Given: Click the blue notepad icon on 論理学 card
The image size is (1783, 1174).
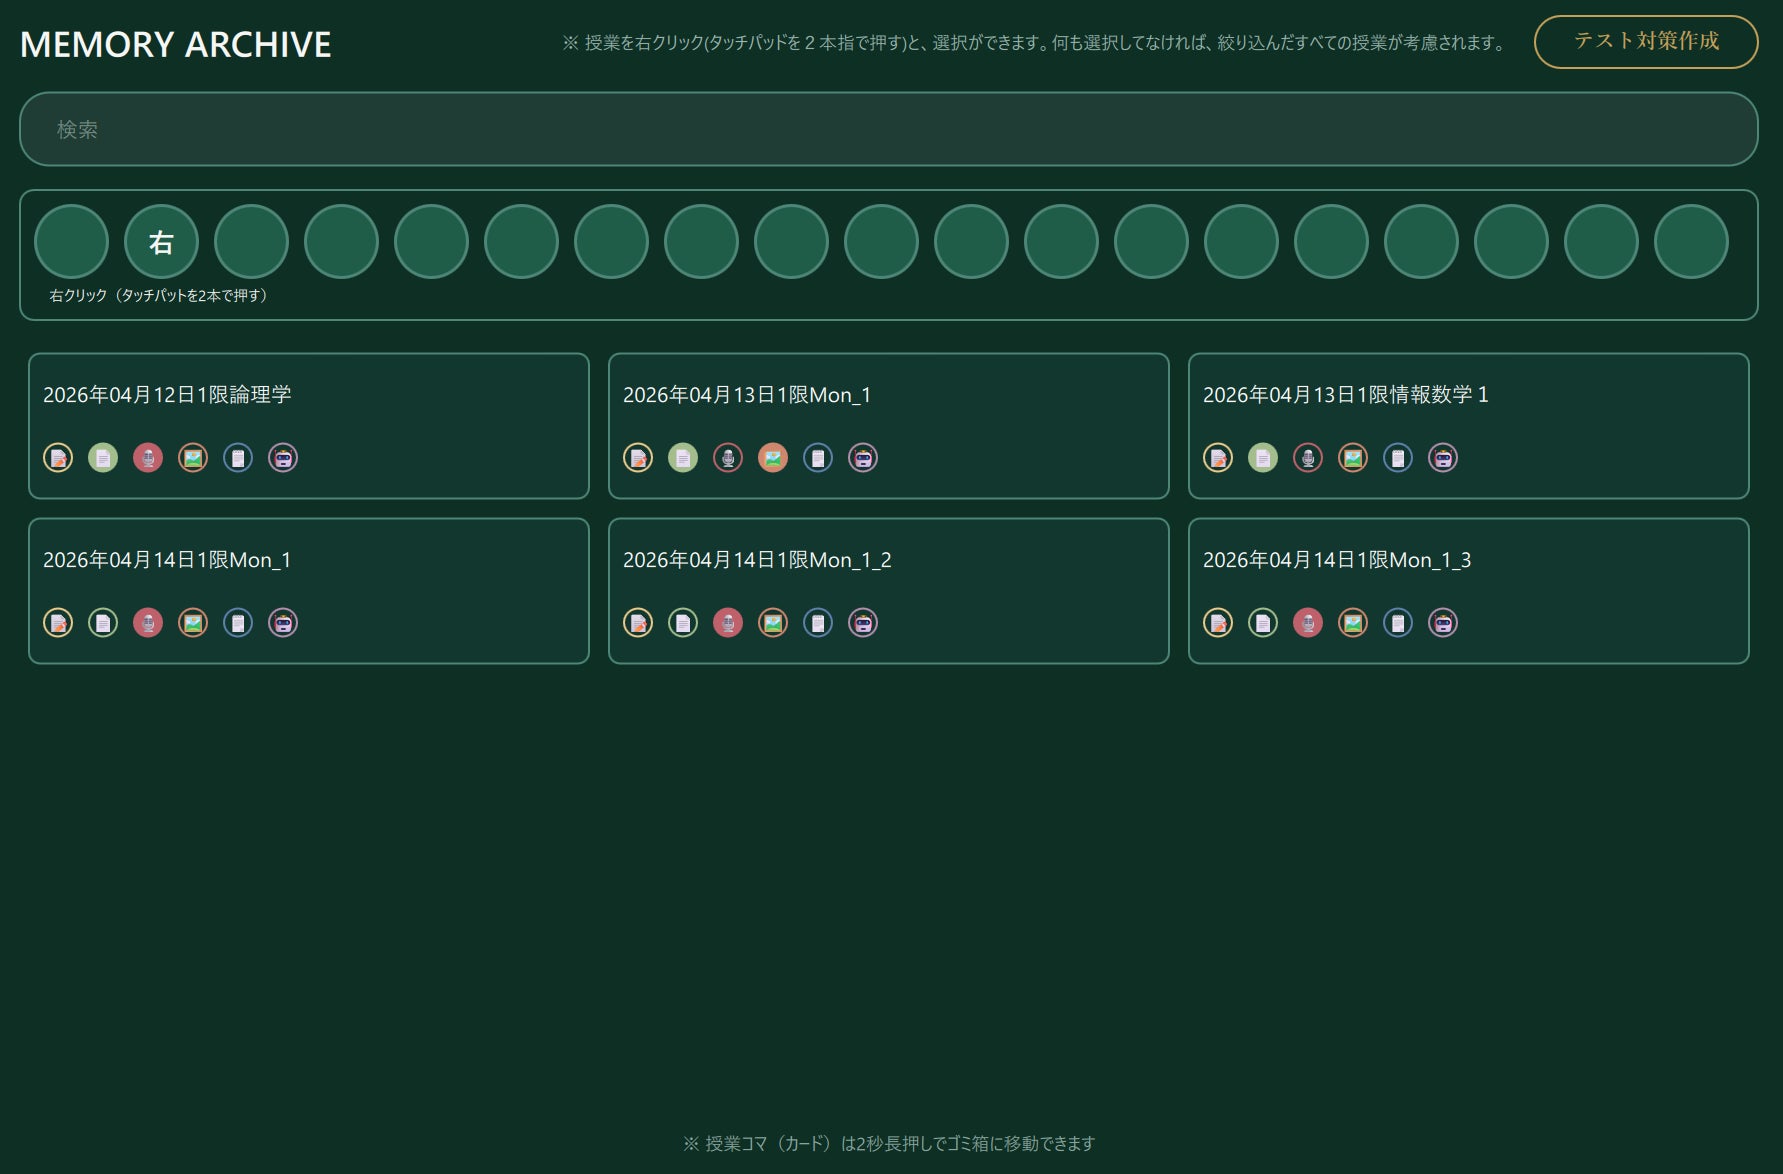Looking at the screenshot, I should click(238, 458).
